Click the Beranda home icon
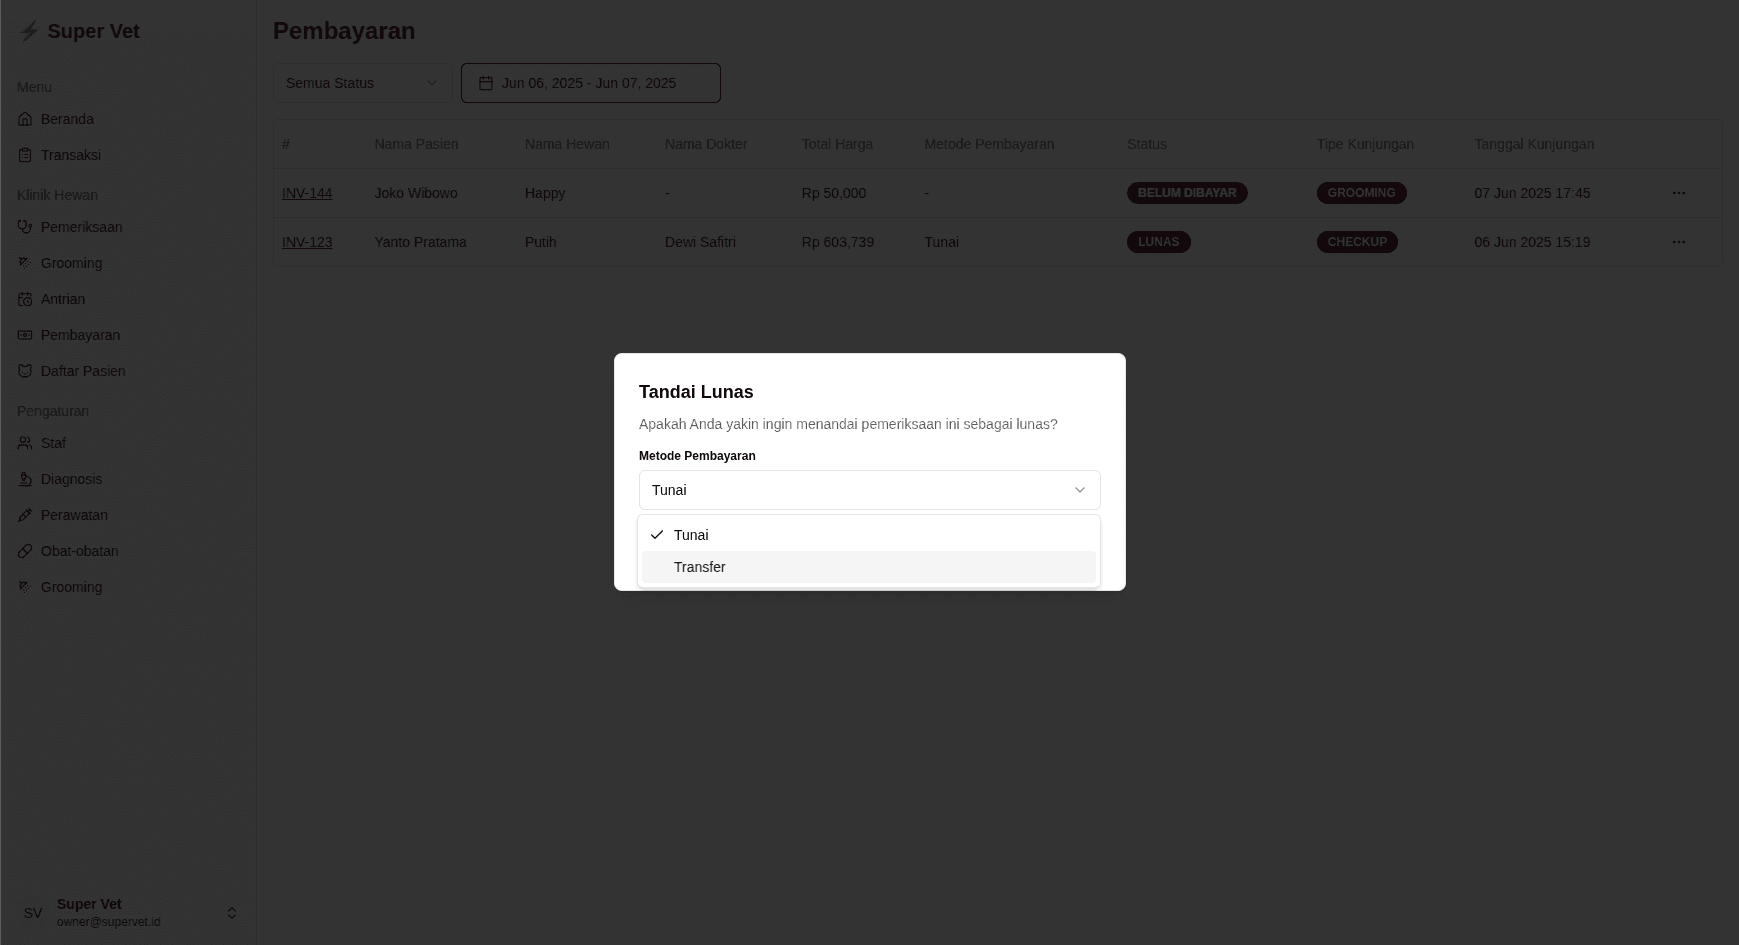This screenshot has width=1739, height=945. click(26, 119)
